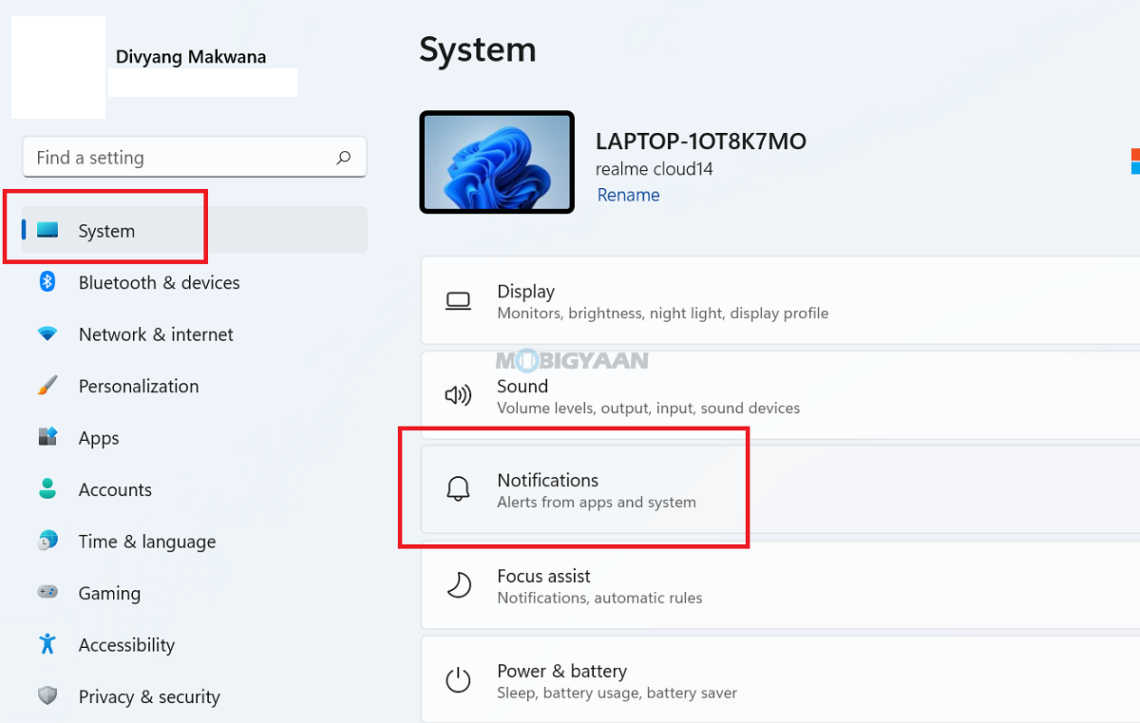Click the Rename link

pyautogui.click(x=628, y=195)
